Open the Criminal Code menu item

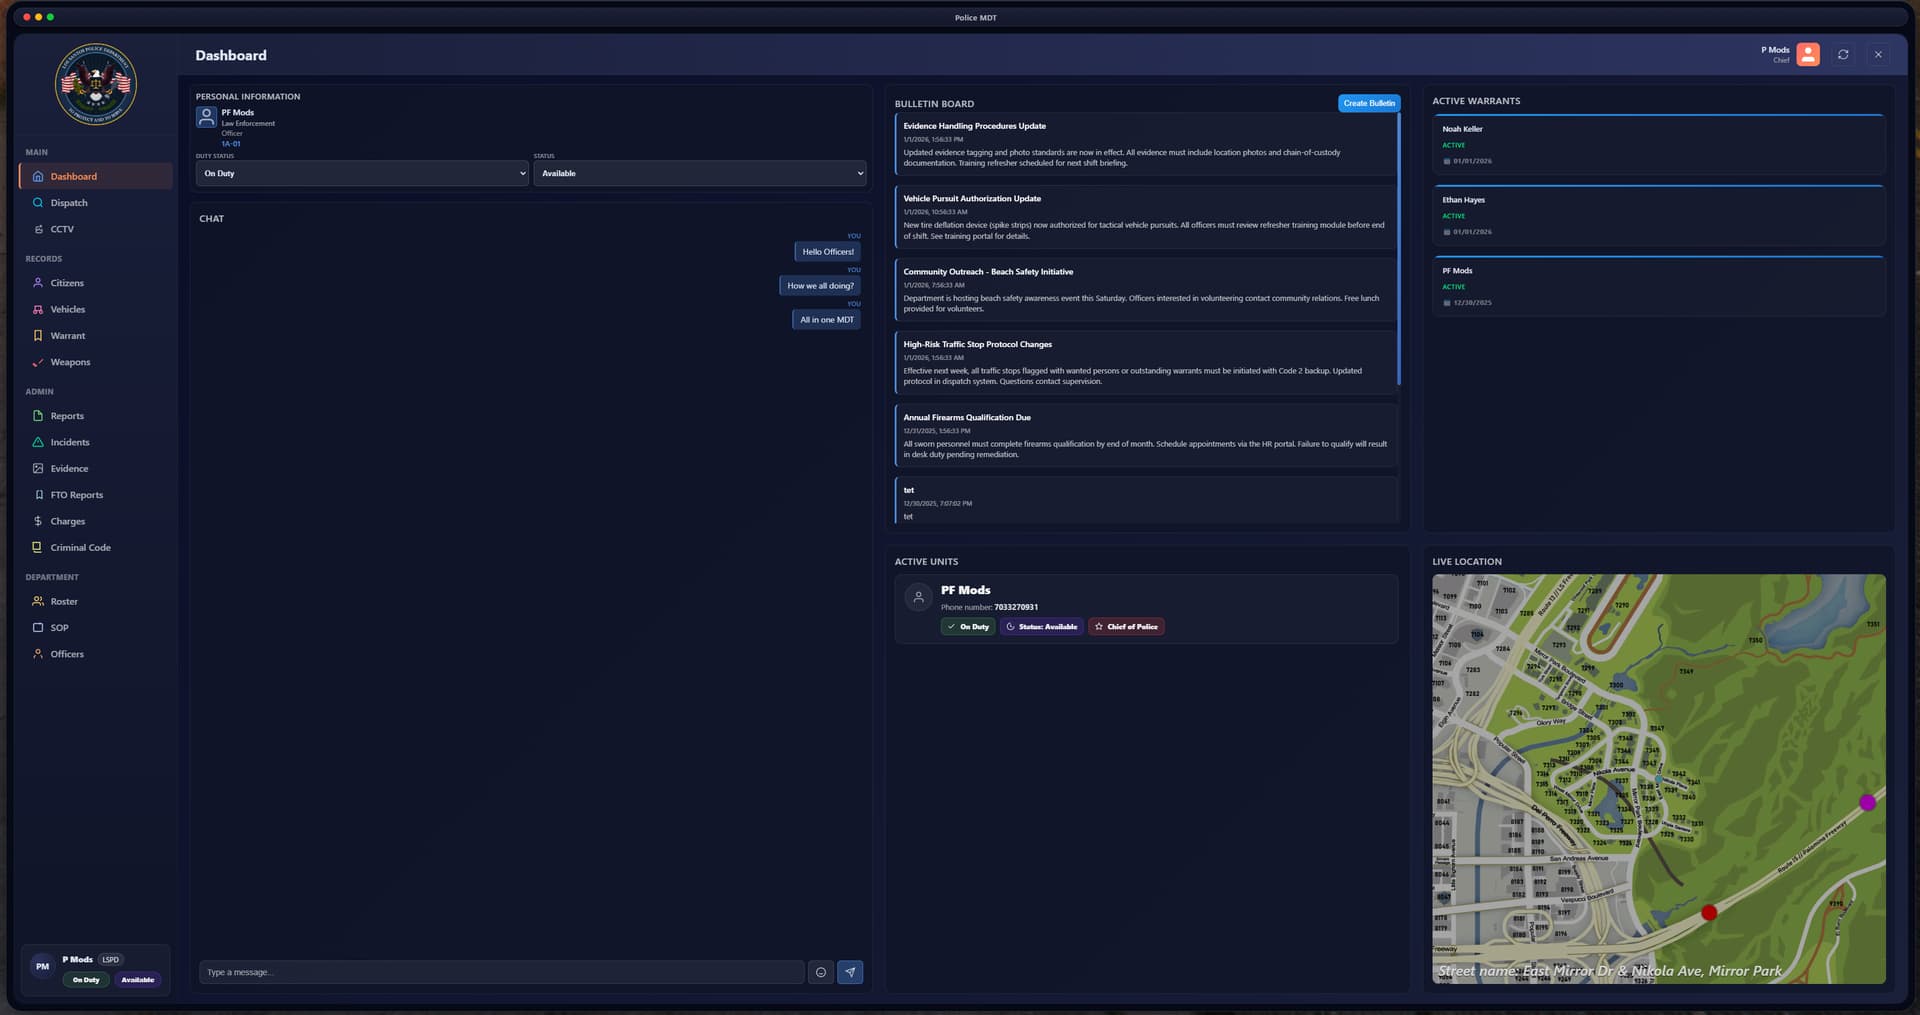click(80, 548)
